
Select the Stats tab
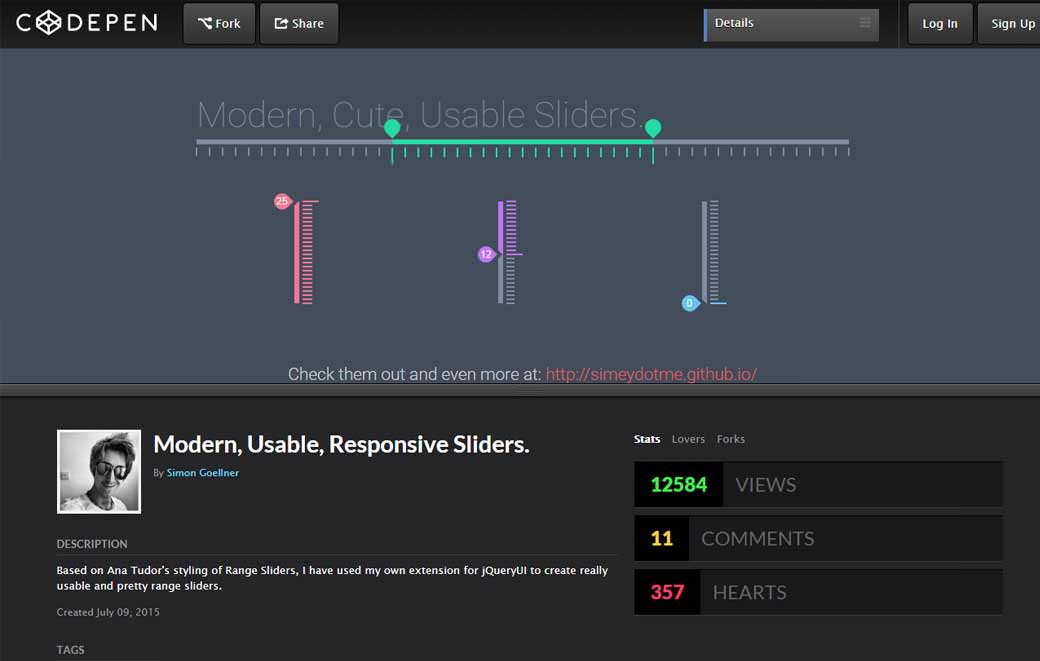646,439
